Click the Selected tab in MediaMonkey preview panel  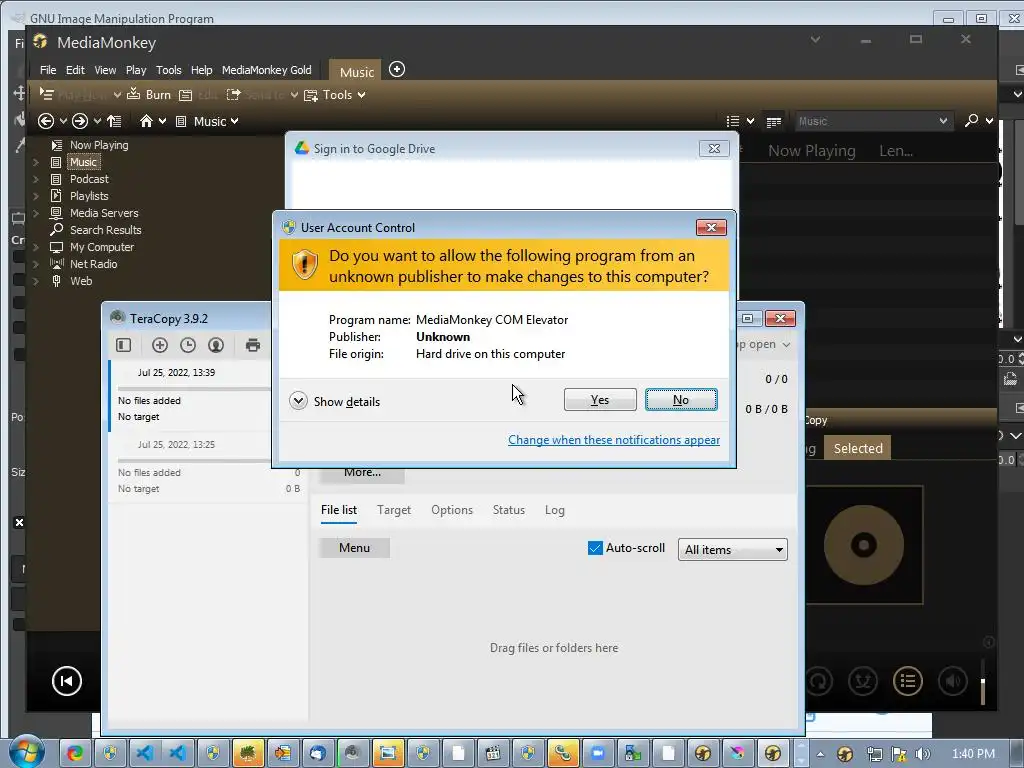[x=857, y=448]
